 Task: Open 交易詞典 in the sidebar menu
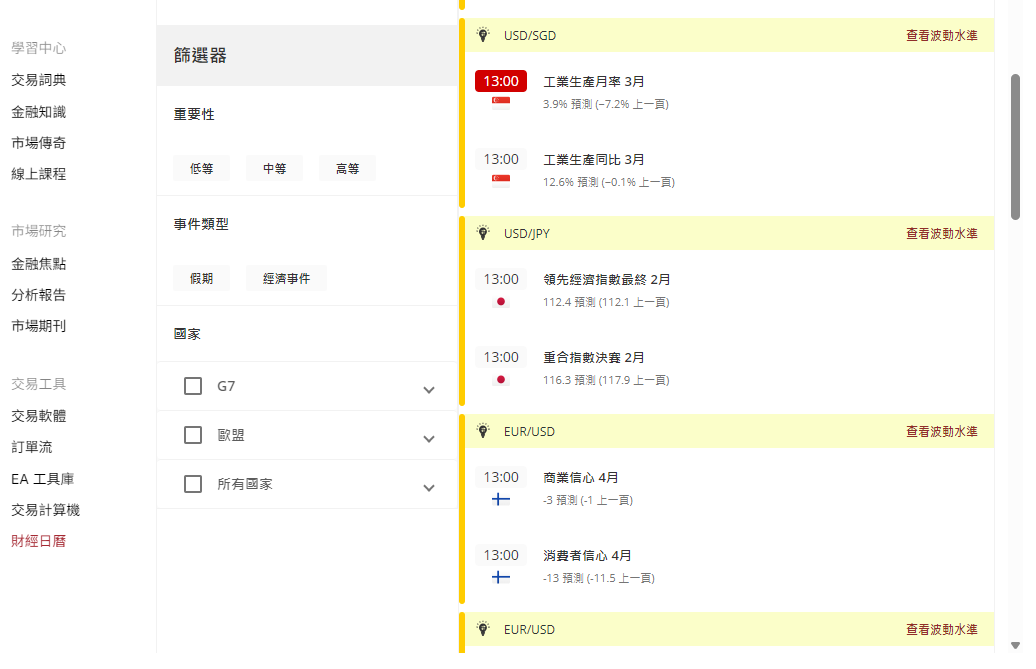[x=39, y=80]
